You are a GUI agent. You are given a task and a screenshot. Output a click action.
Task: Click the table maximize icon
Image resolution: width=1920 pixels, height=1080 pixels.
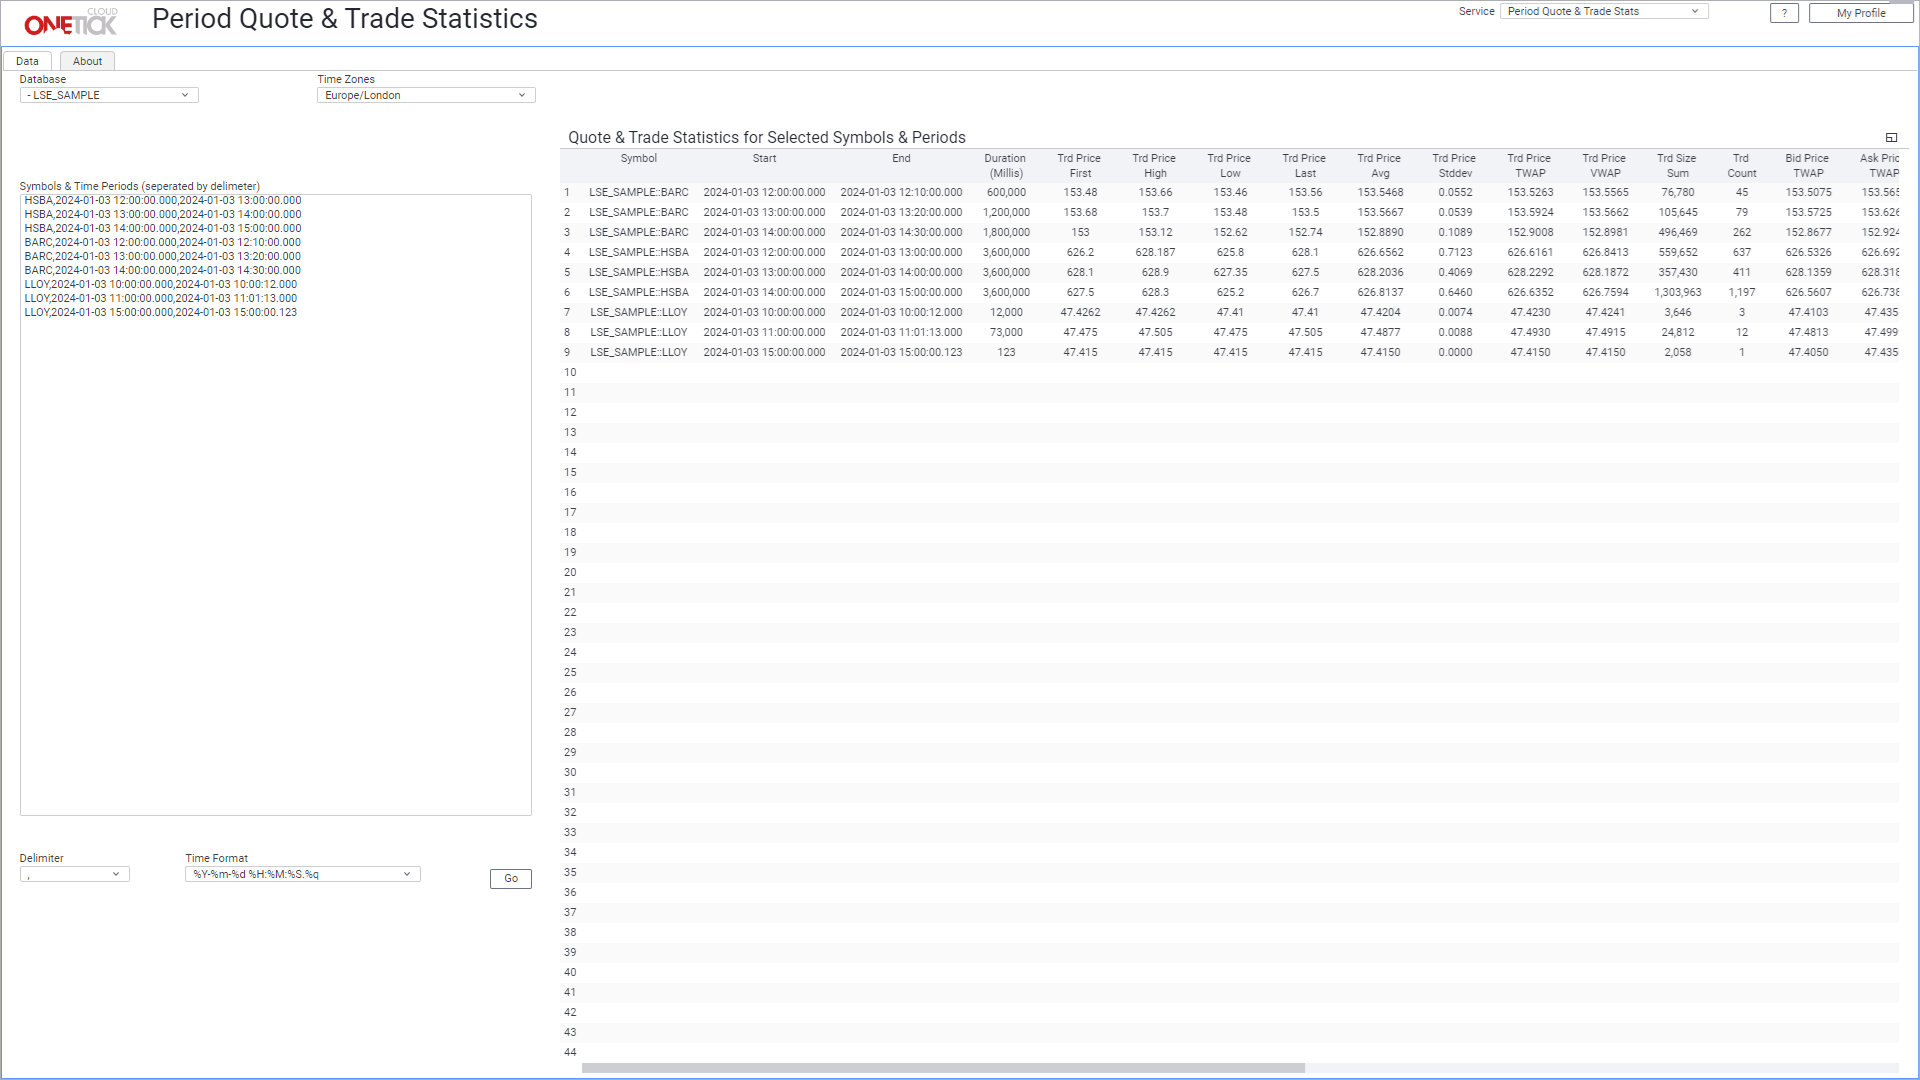[1891, 138]
